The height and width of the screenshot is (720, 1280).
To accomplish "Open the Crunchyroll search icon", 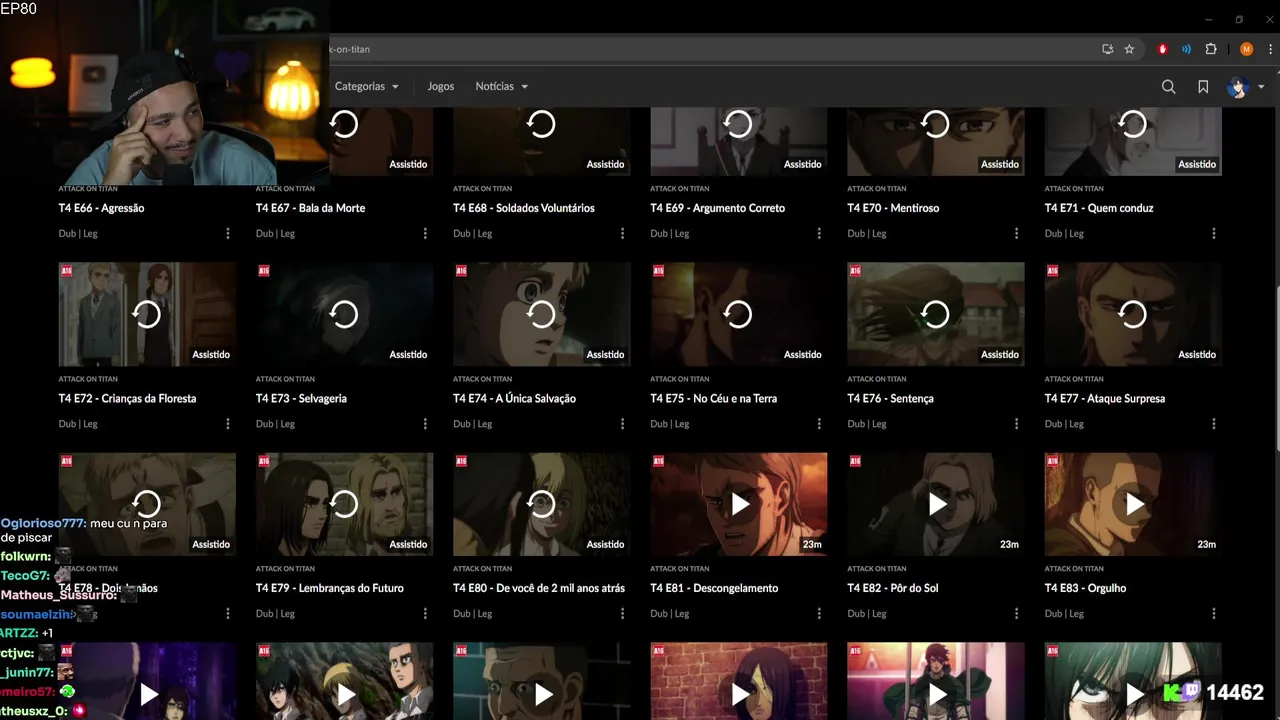I will (1168, 87).
